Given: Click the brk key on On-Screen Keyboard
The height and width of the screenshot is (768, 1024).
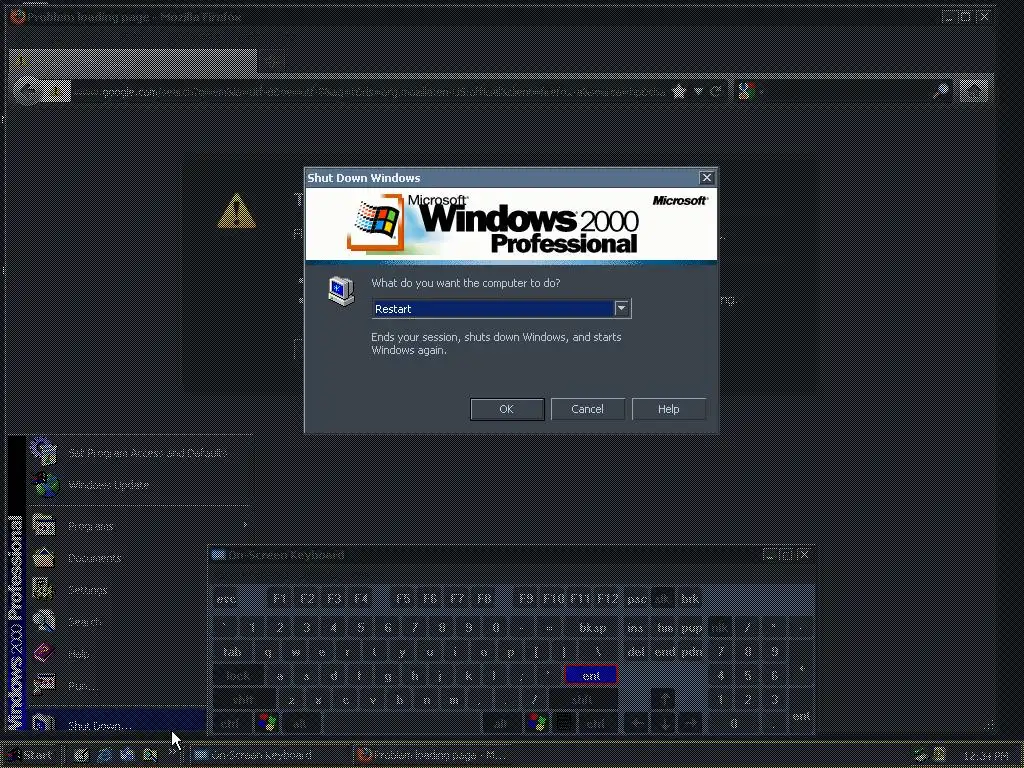Looking at the screenshot, I should click(690, 599).
